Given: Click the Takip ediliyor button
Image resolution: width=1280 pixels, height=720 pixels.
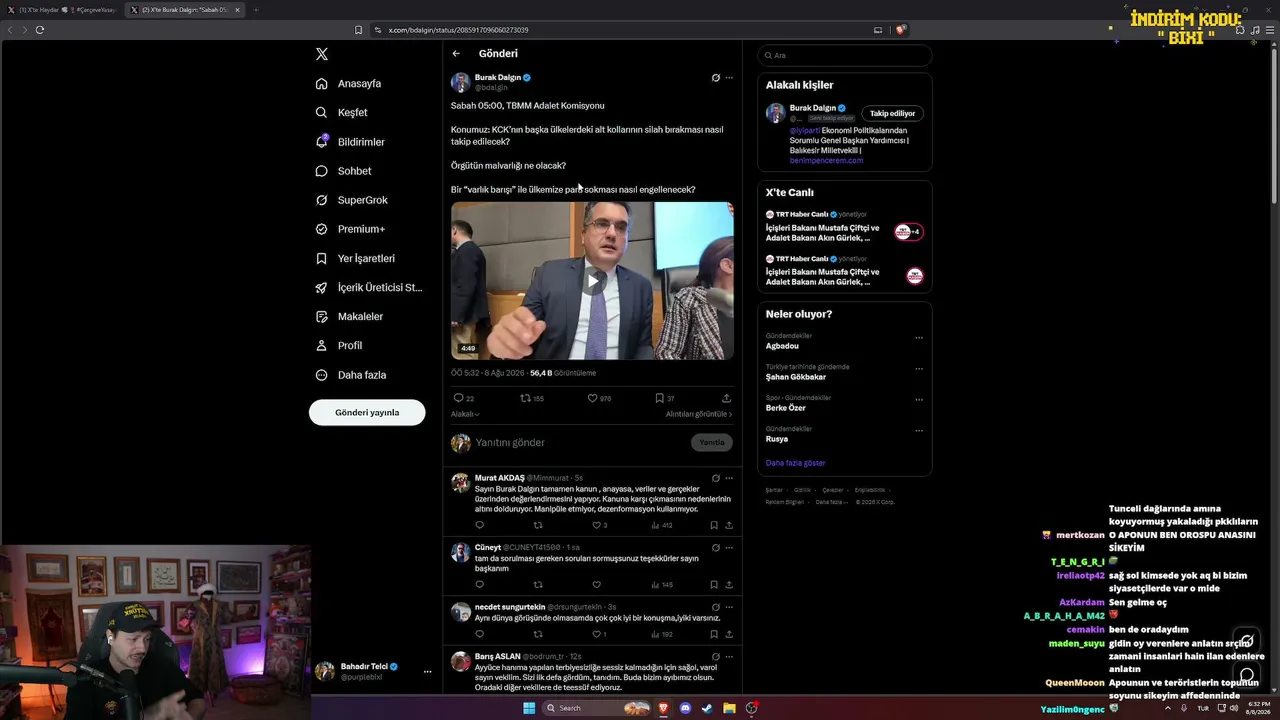Looking at the screenshot, I should pyautogui.click(x=892, y=113).
